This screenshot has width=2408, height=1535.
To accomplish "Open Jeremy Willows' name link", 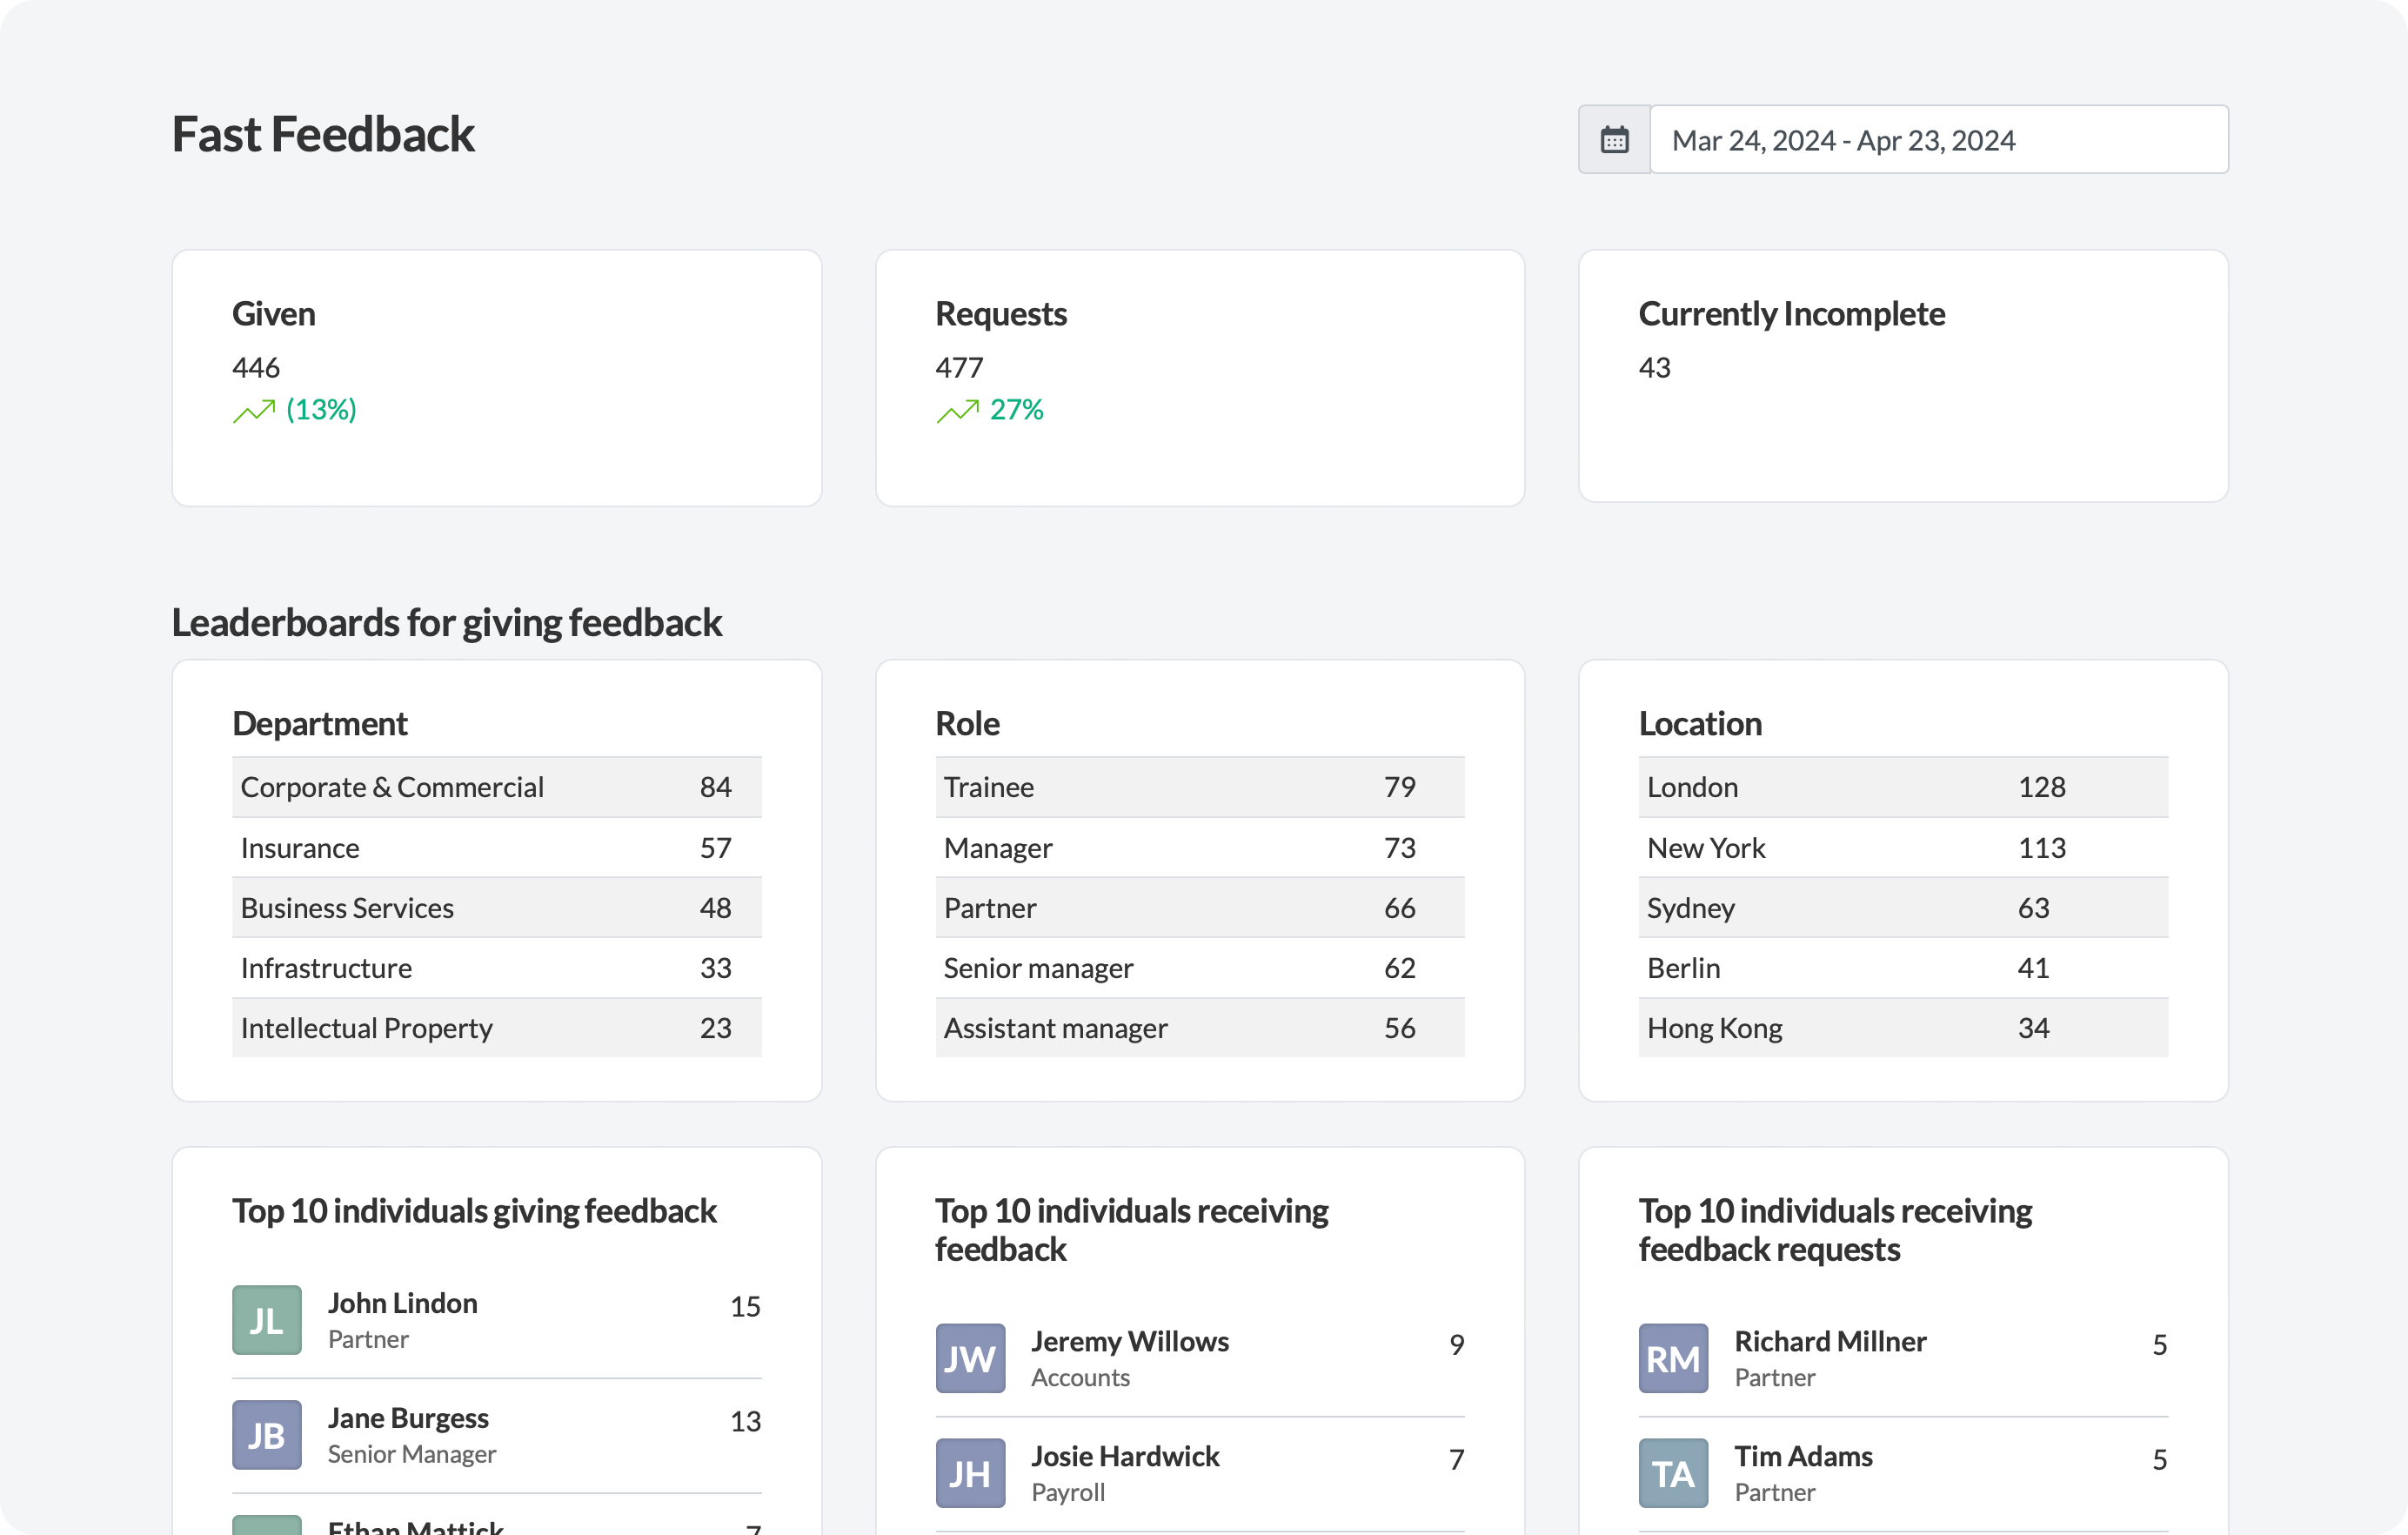I will tap(1129, 1341).
